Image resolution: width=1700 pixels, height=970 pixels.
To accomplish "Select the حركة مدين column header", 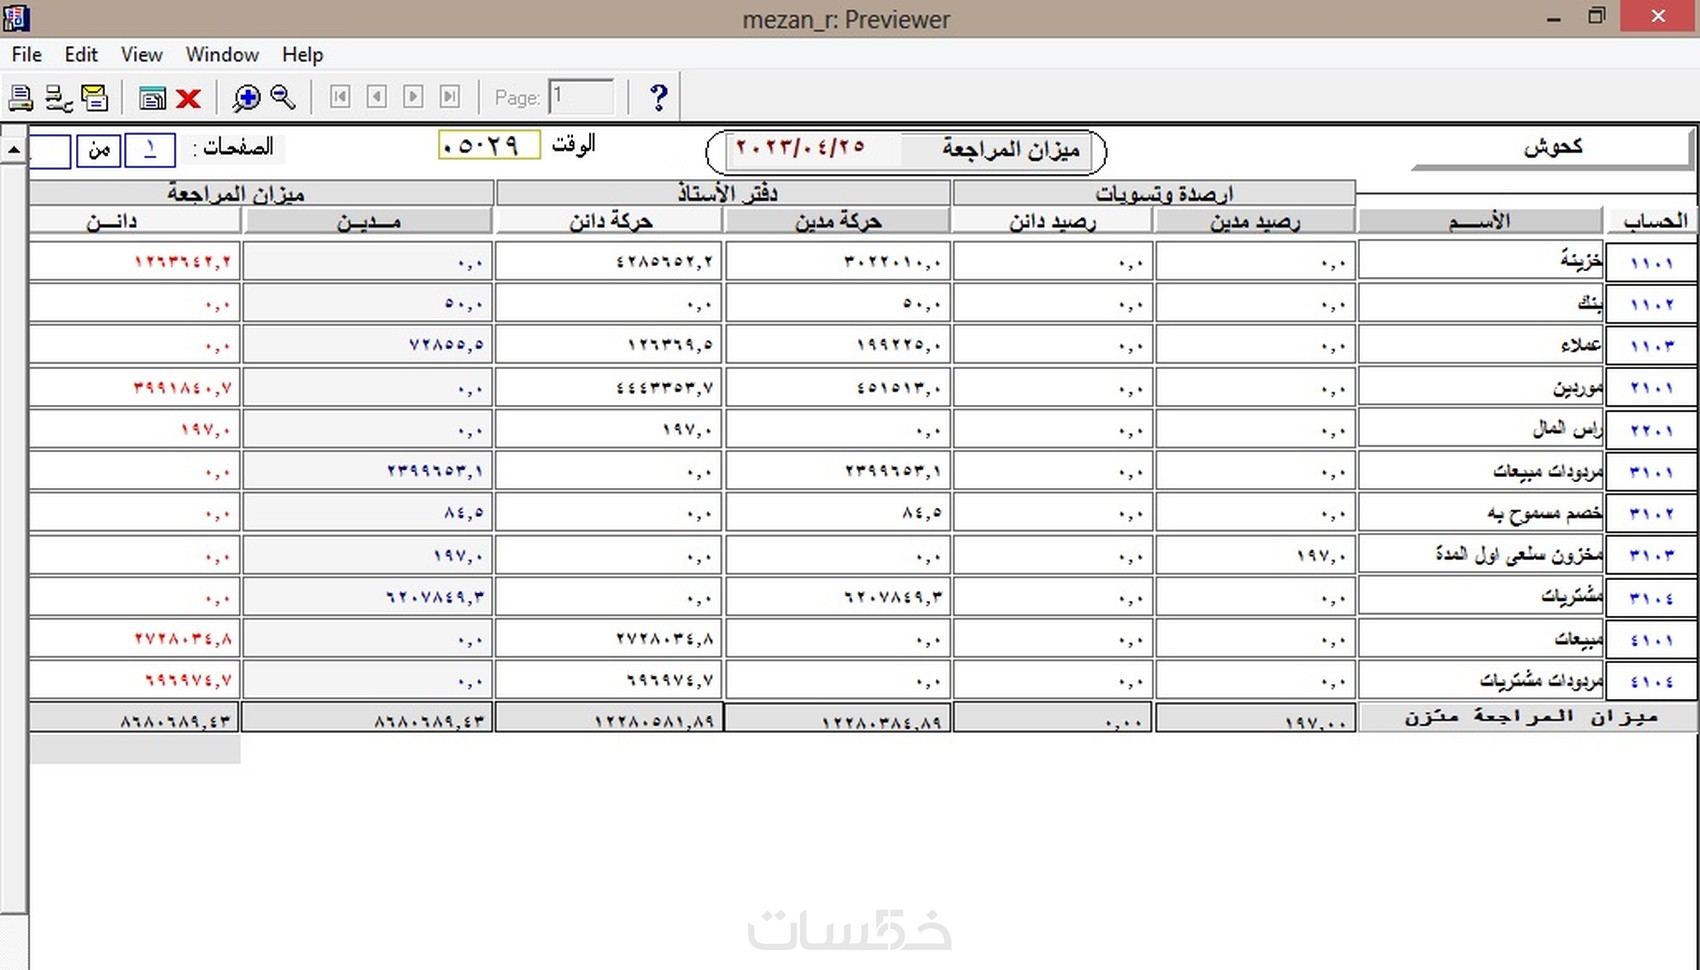I will (837, 221).
